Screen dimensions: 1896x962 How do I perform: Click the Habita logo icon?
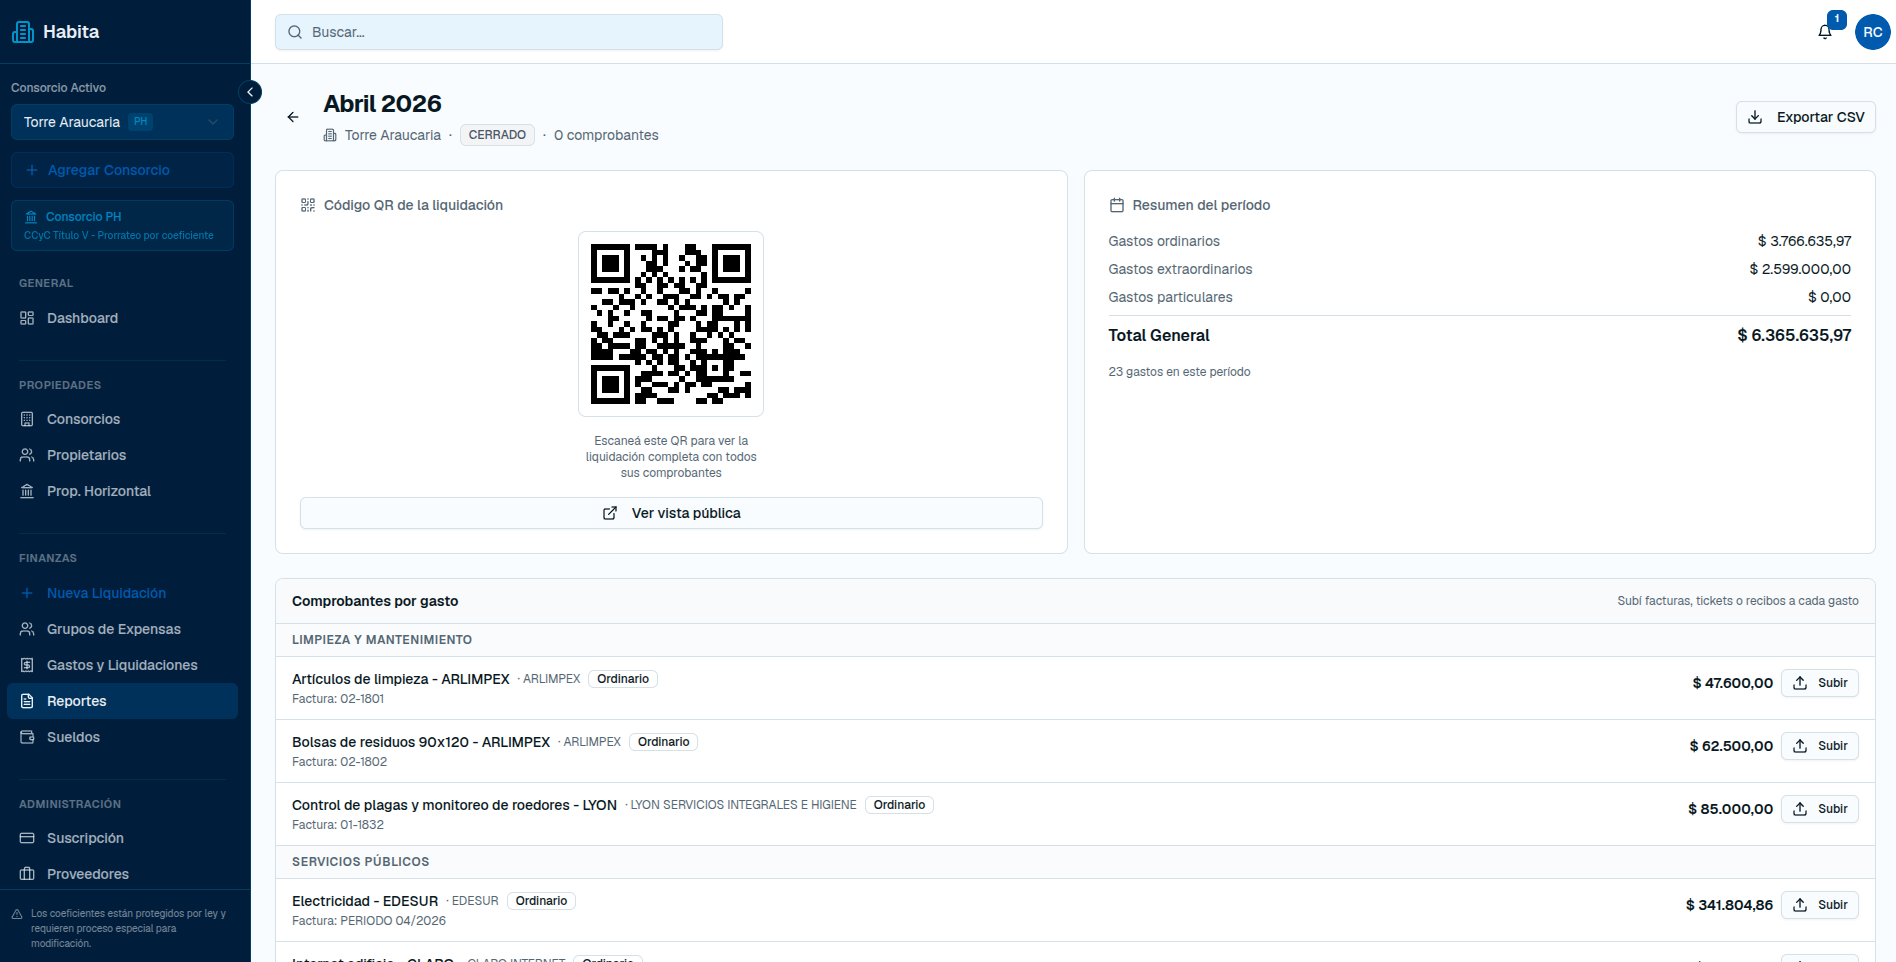point(23,32)
